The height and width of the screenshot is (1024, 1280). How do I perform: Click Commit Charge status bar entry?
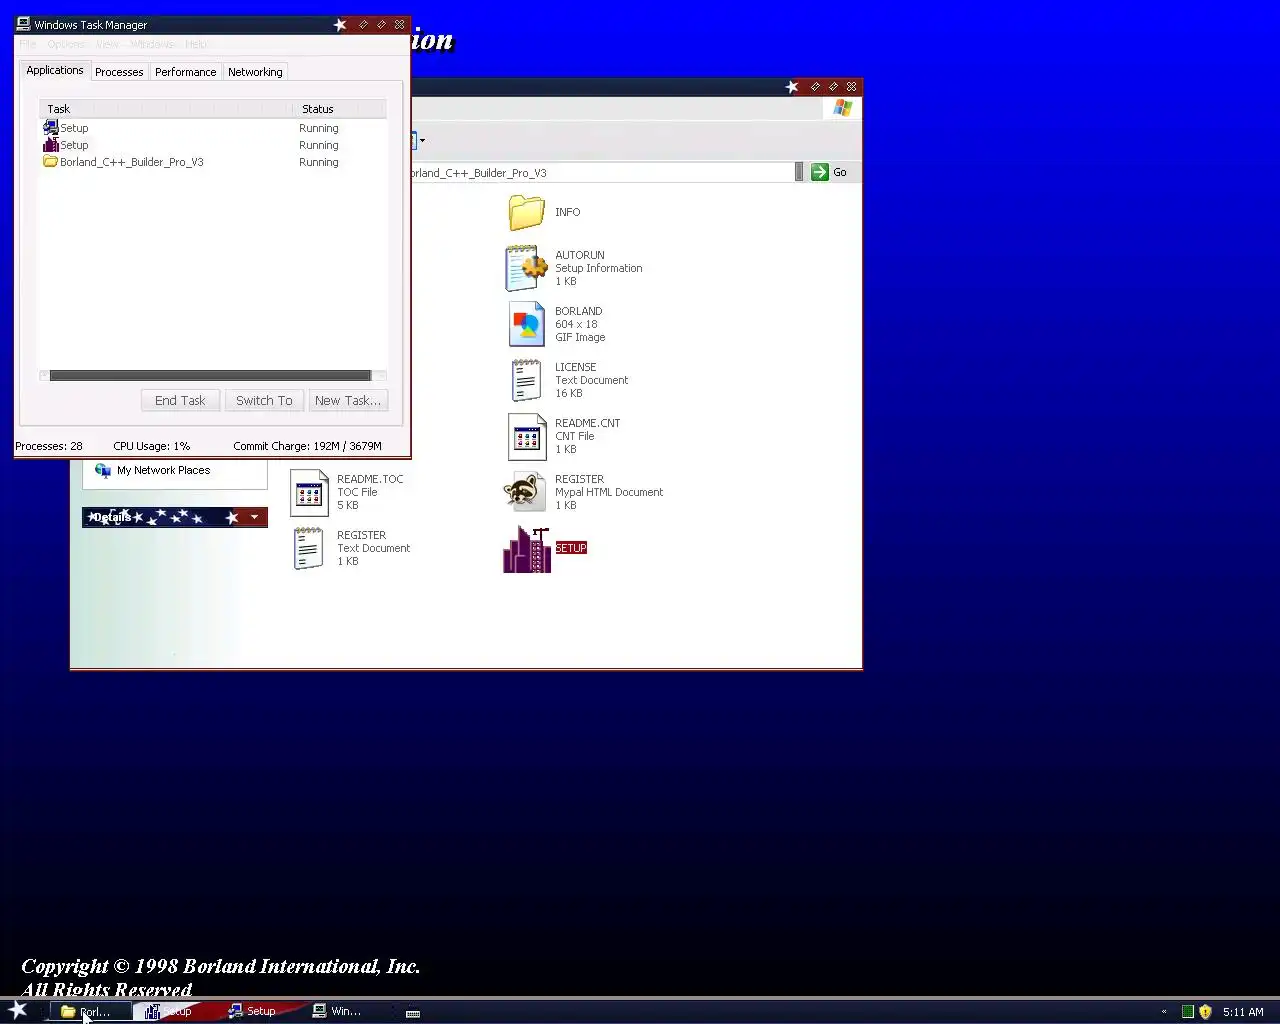coord(307,446)
